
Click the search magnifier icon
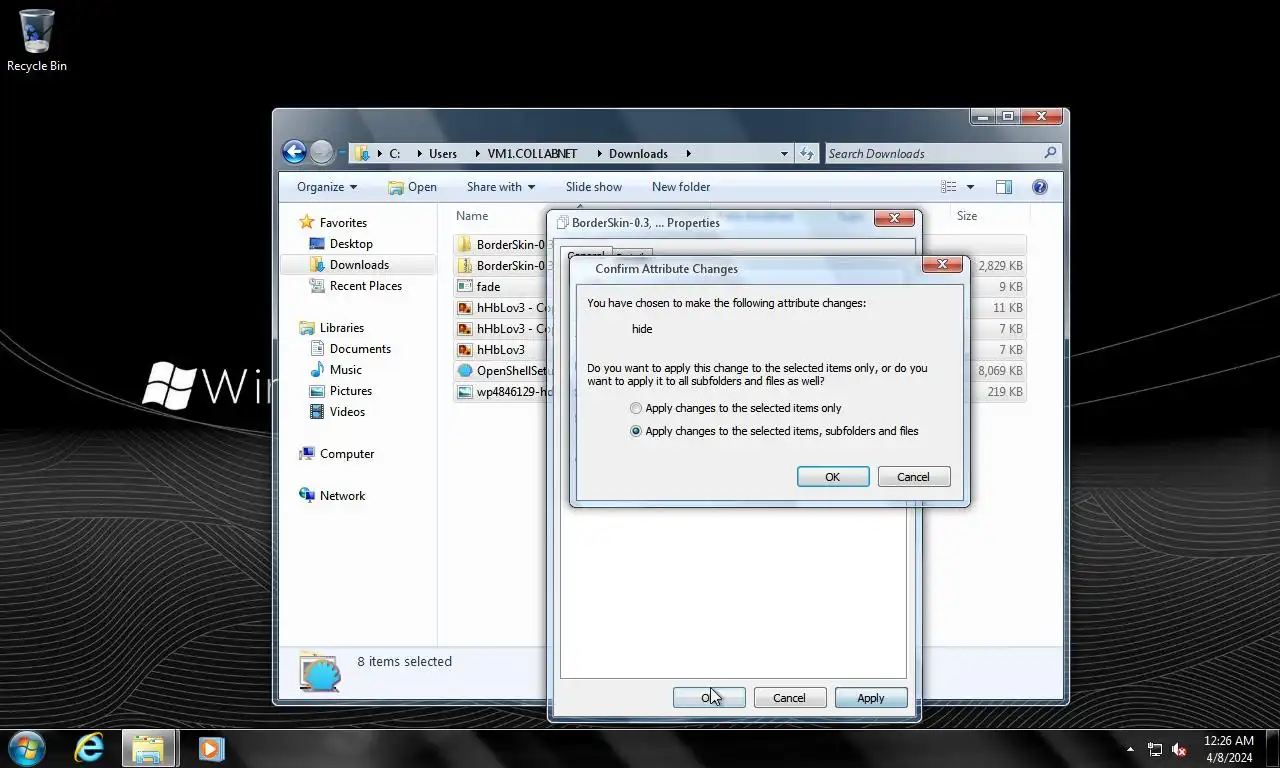tap(1050, 153)
